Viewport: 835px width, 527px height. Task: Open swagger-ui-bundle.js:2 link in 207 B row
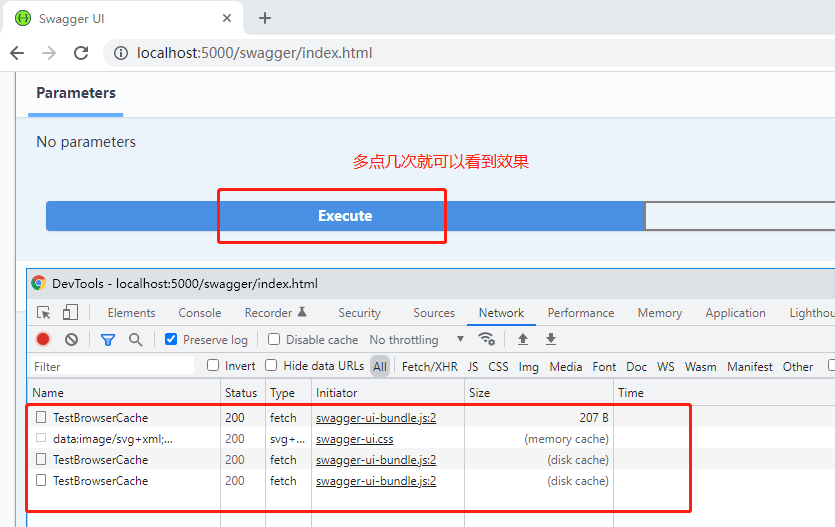(376, 418)
